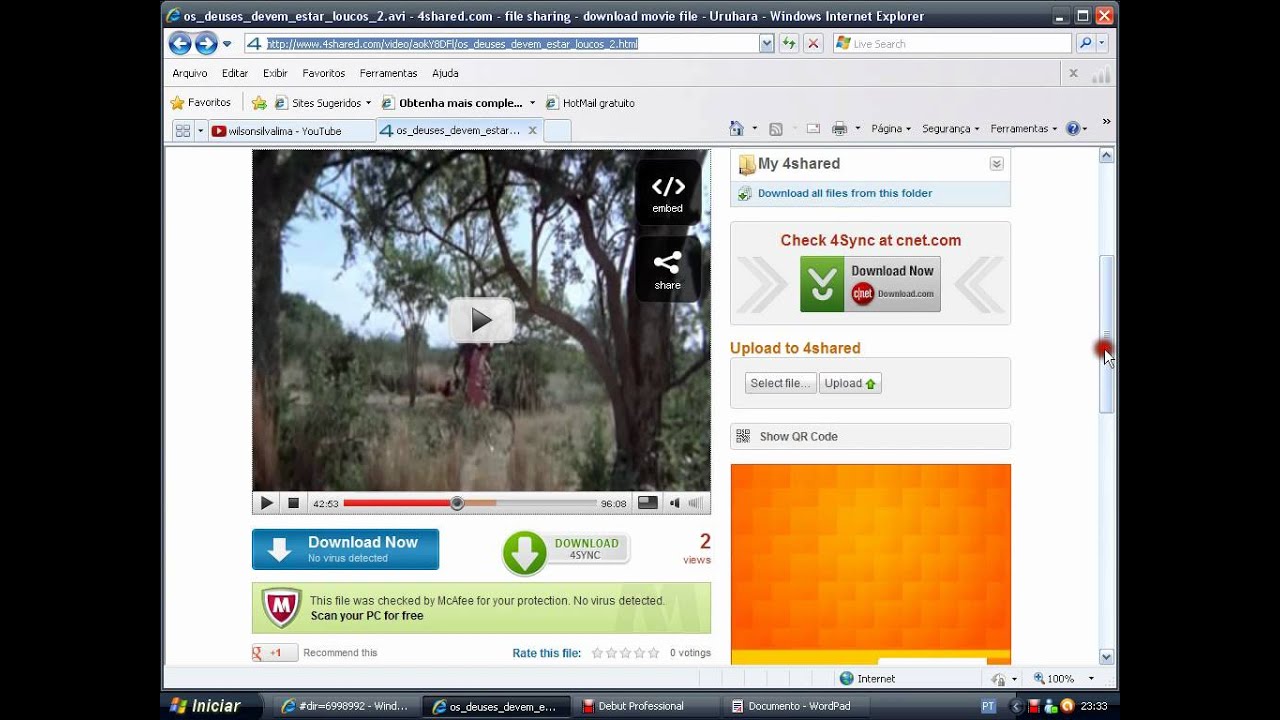
Task: Adjust the video volume bars
Action: (x=695, y=503)
